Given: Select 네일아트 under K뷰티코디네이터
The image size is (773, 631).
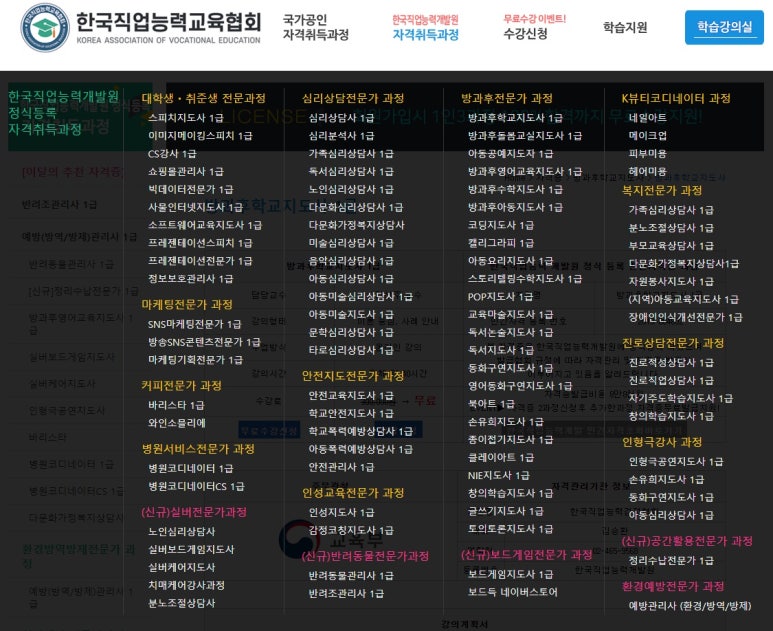Looking at the screenshot, I should click(647, 118).
